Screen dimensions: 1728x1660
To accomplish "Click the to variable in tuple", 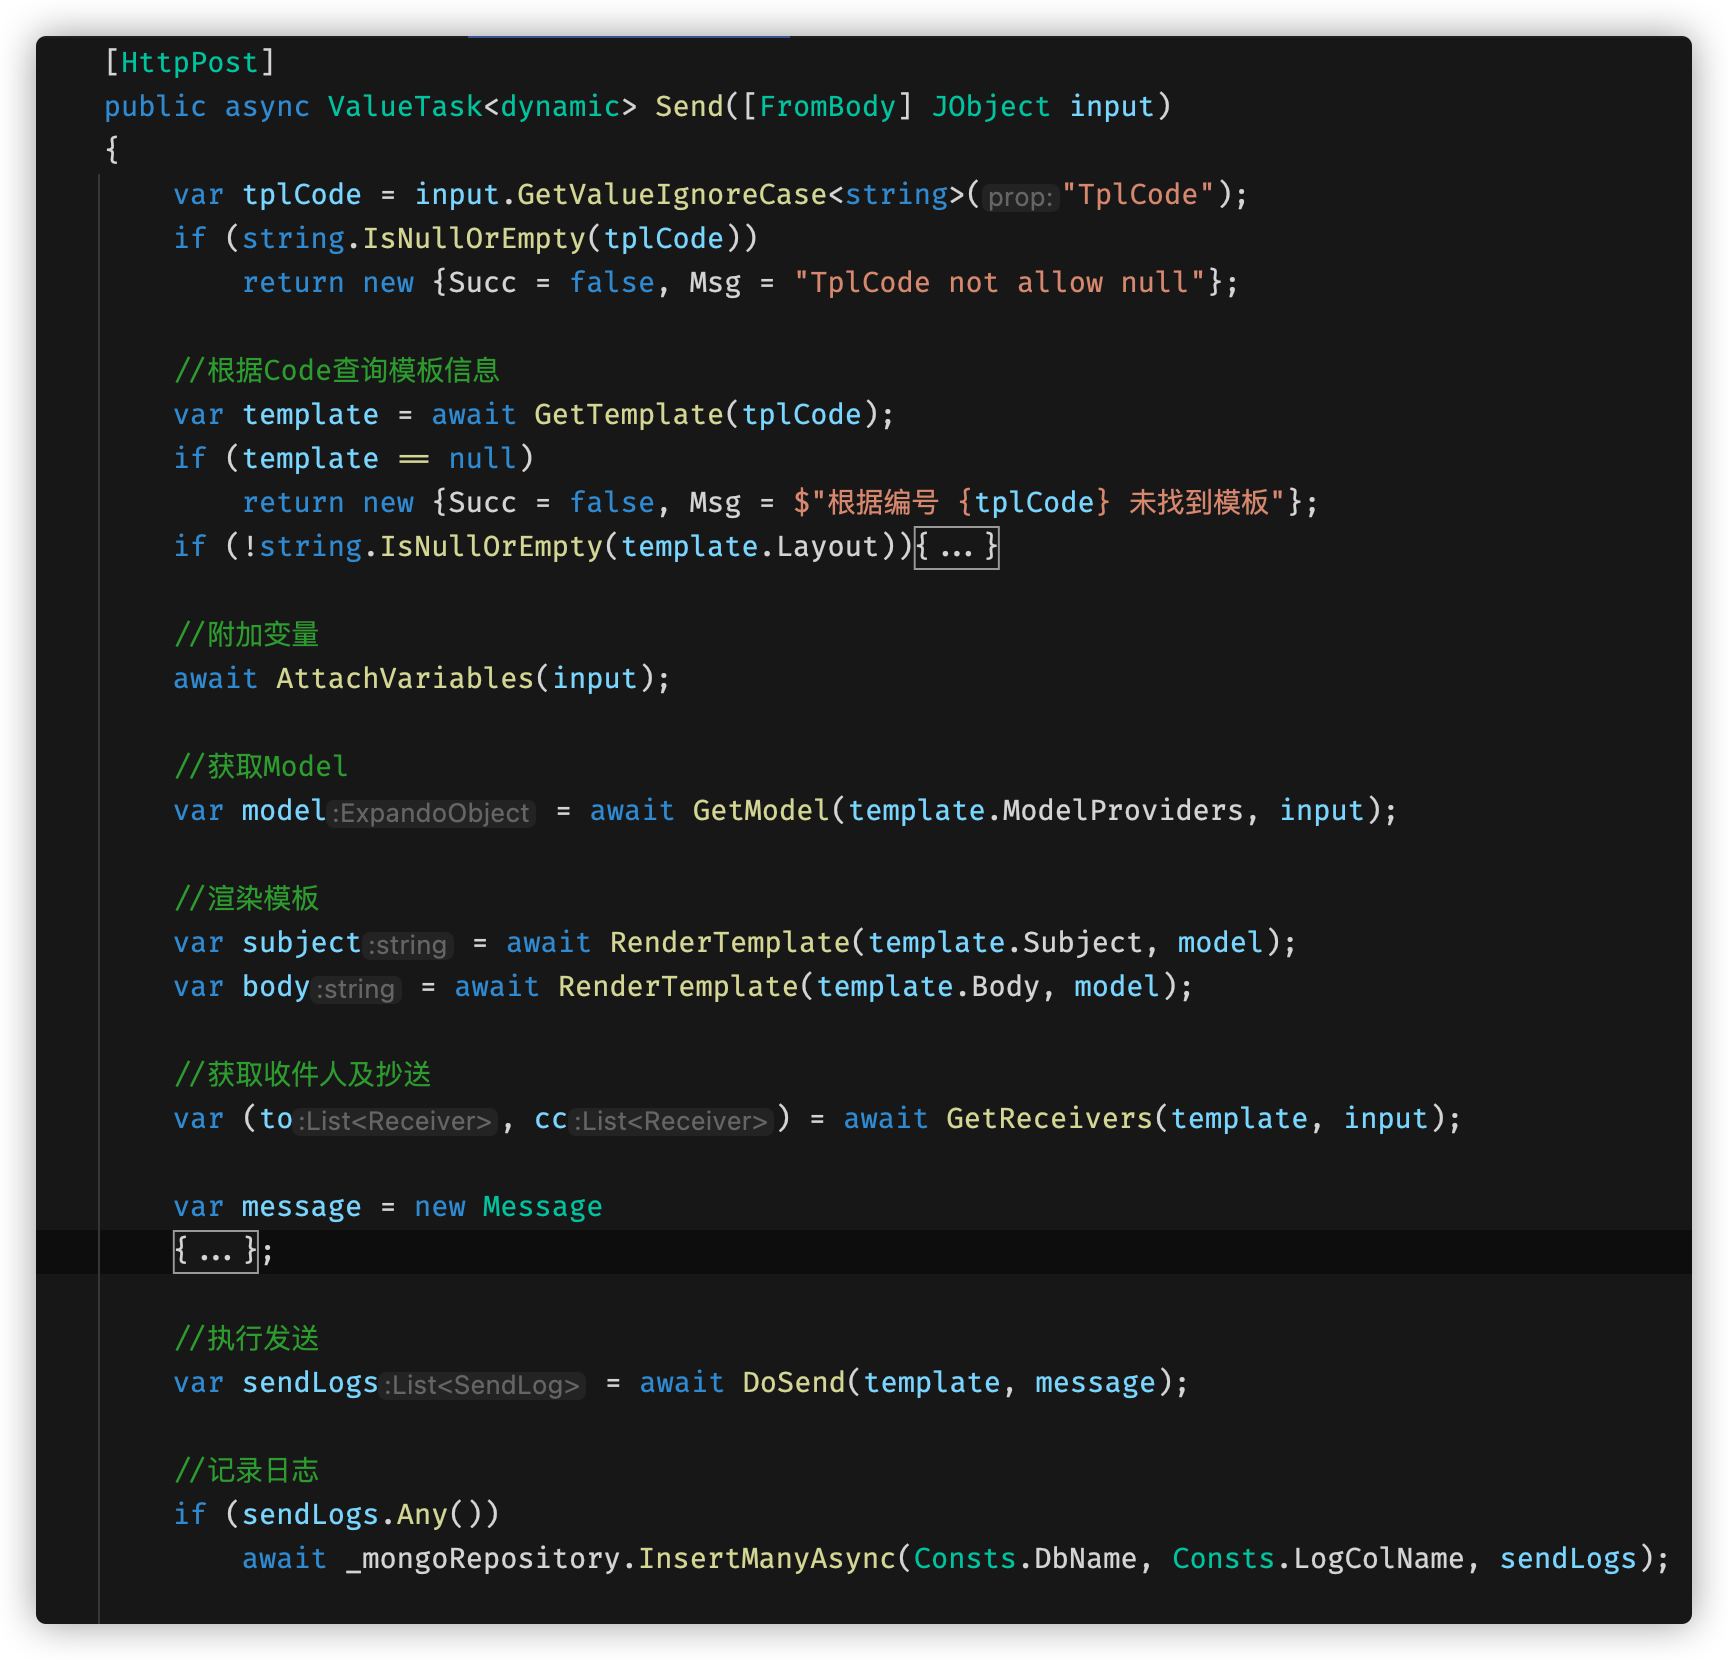I will pyautogui.click(x=276, y=1119).
